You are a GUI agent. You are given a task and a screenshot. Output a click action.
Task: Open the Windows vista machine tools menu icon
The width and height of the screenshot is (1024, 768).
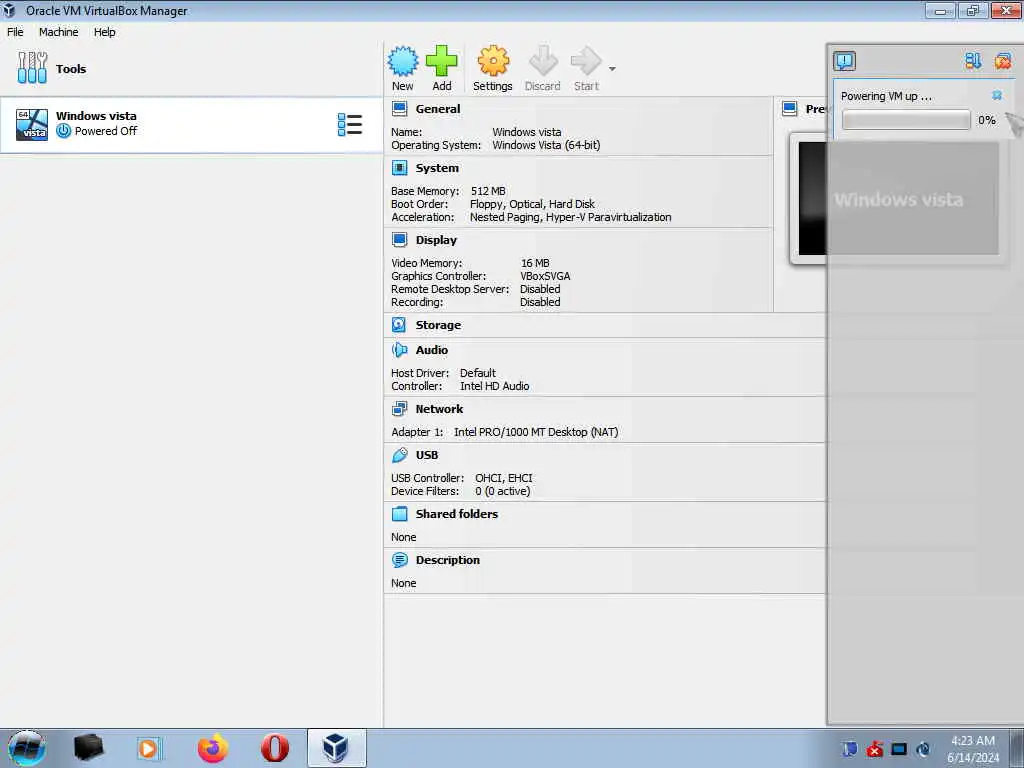[x=349, y=124]
